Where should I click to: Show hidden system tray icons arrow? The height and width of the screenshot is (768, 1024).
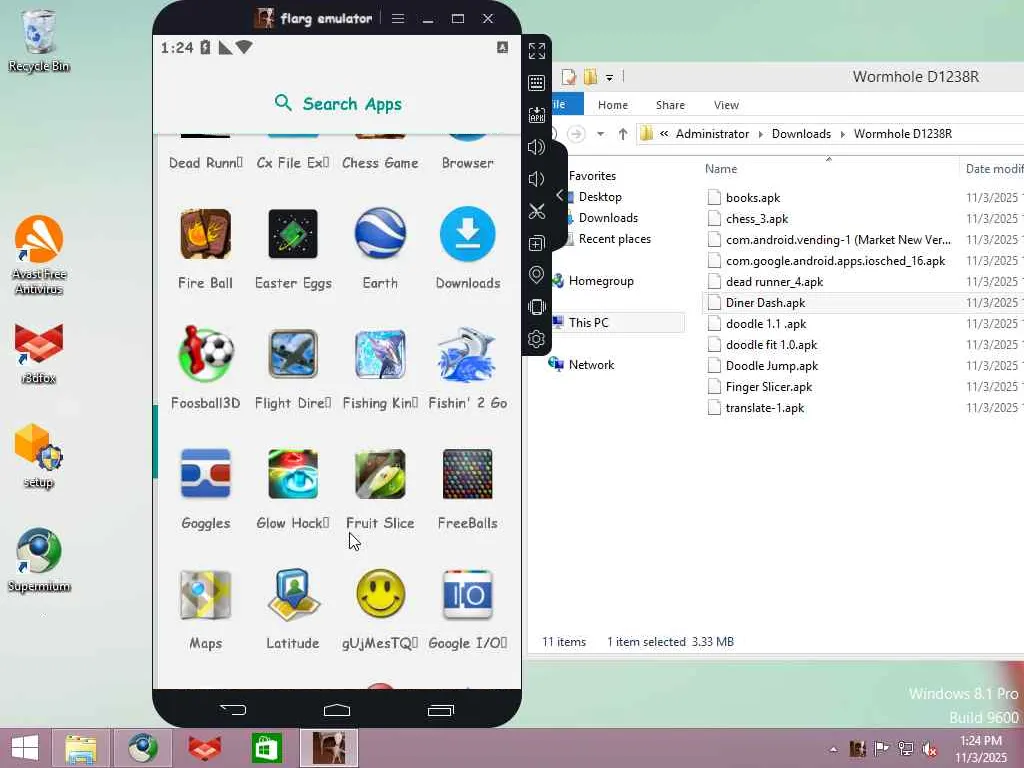pyautogui.click(x=833, y=749)
